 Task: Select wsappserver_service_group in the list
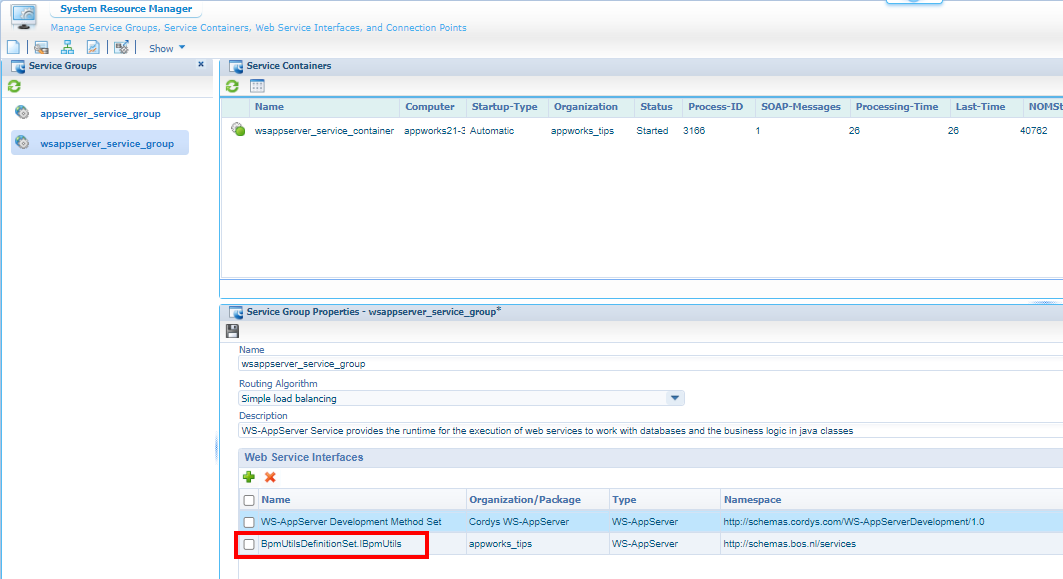tap(106, 144)
